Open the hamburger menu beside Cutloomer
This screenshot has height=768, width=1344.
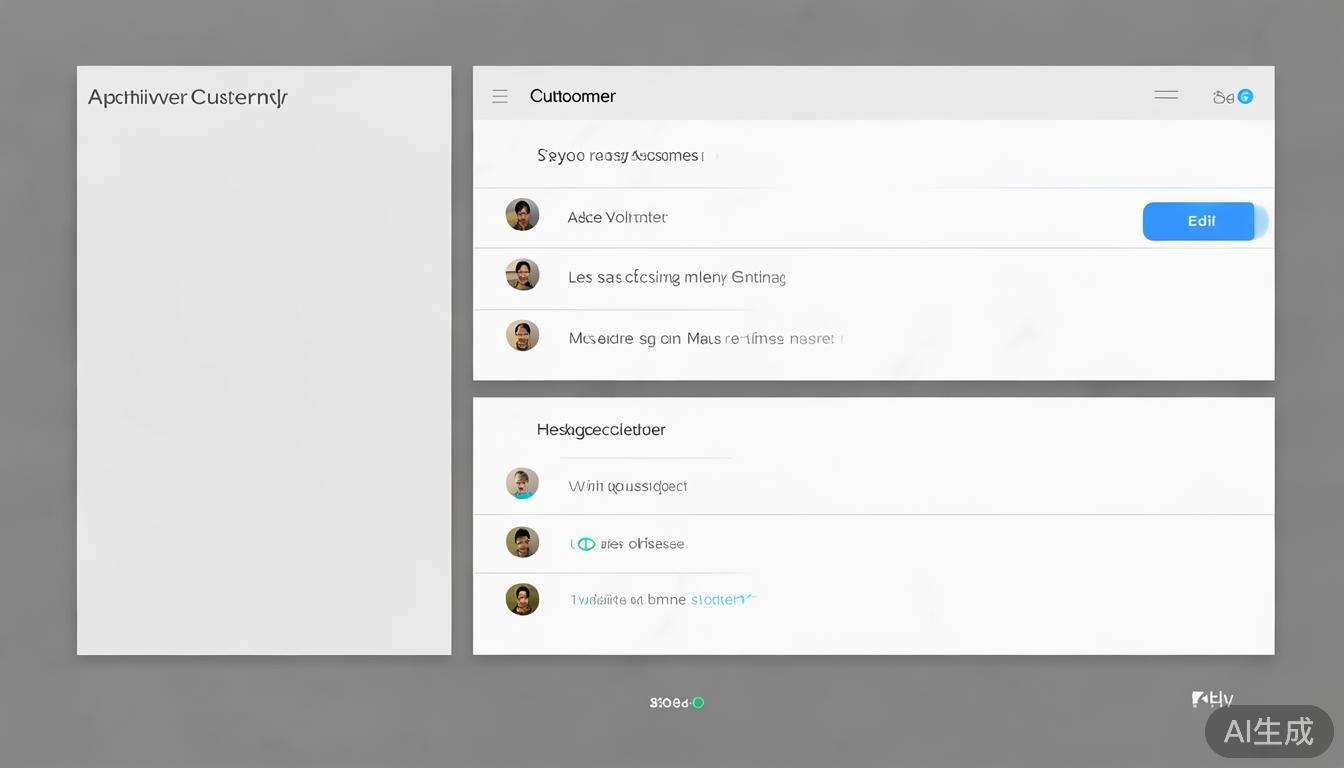coord(500,96)
